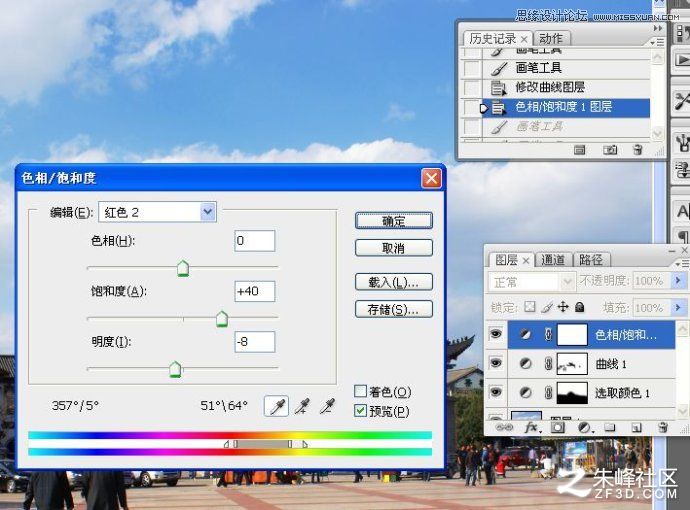Close the 色相/饱和度 dialog
Image resolution: width=690 pixels, height=510 pixels.
coord(431,178)
